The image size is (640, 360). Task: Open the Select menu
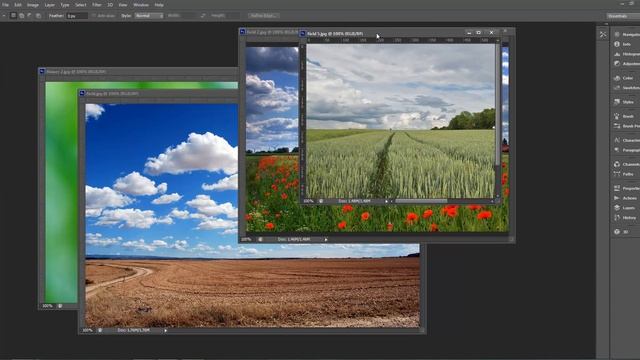[x=80, y=5]
